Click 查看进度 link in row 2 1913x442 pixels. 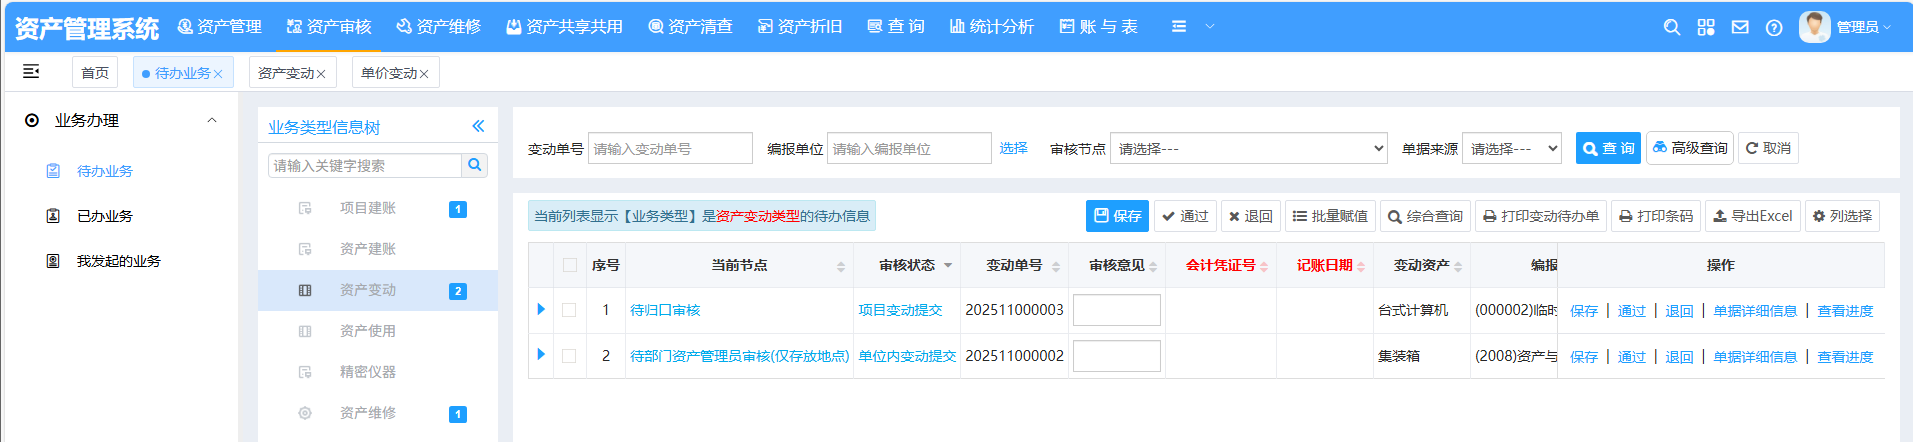click(1845, 357)
